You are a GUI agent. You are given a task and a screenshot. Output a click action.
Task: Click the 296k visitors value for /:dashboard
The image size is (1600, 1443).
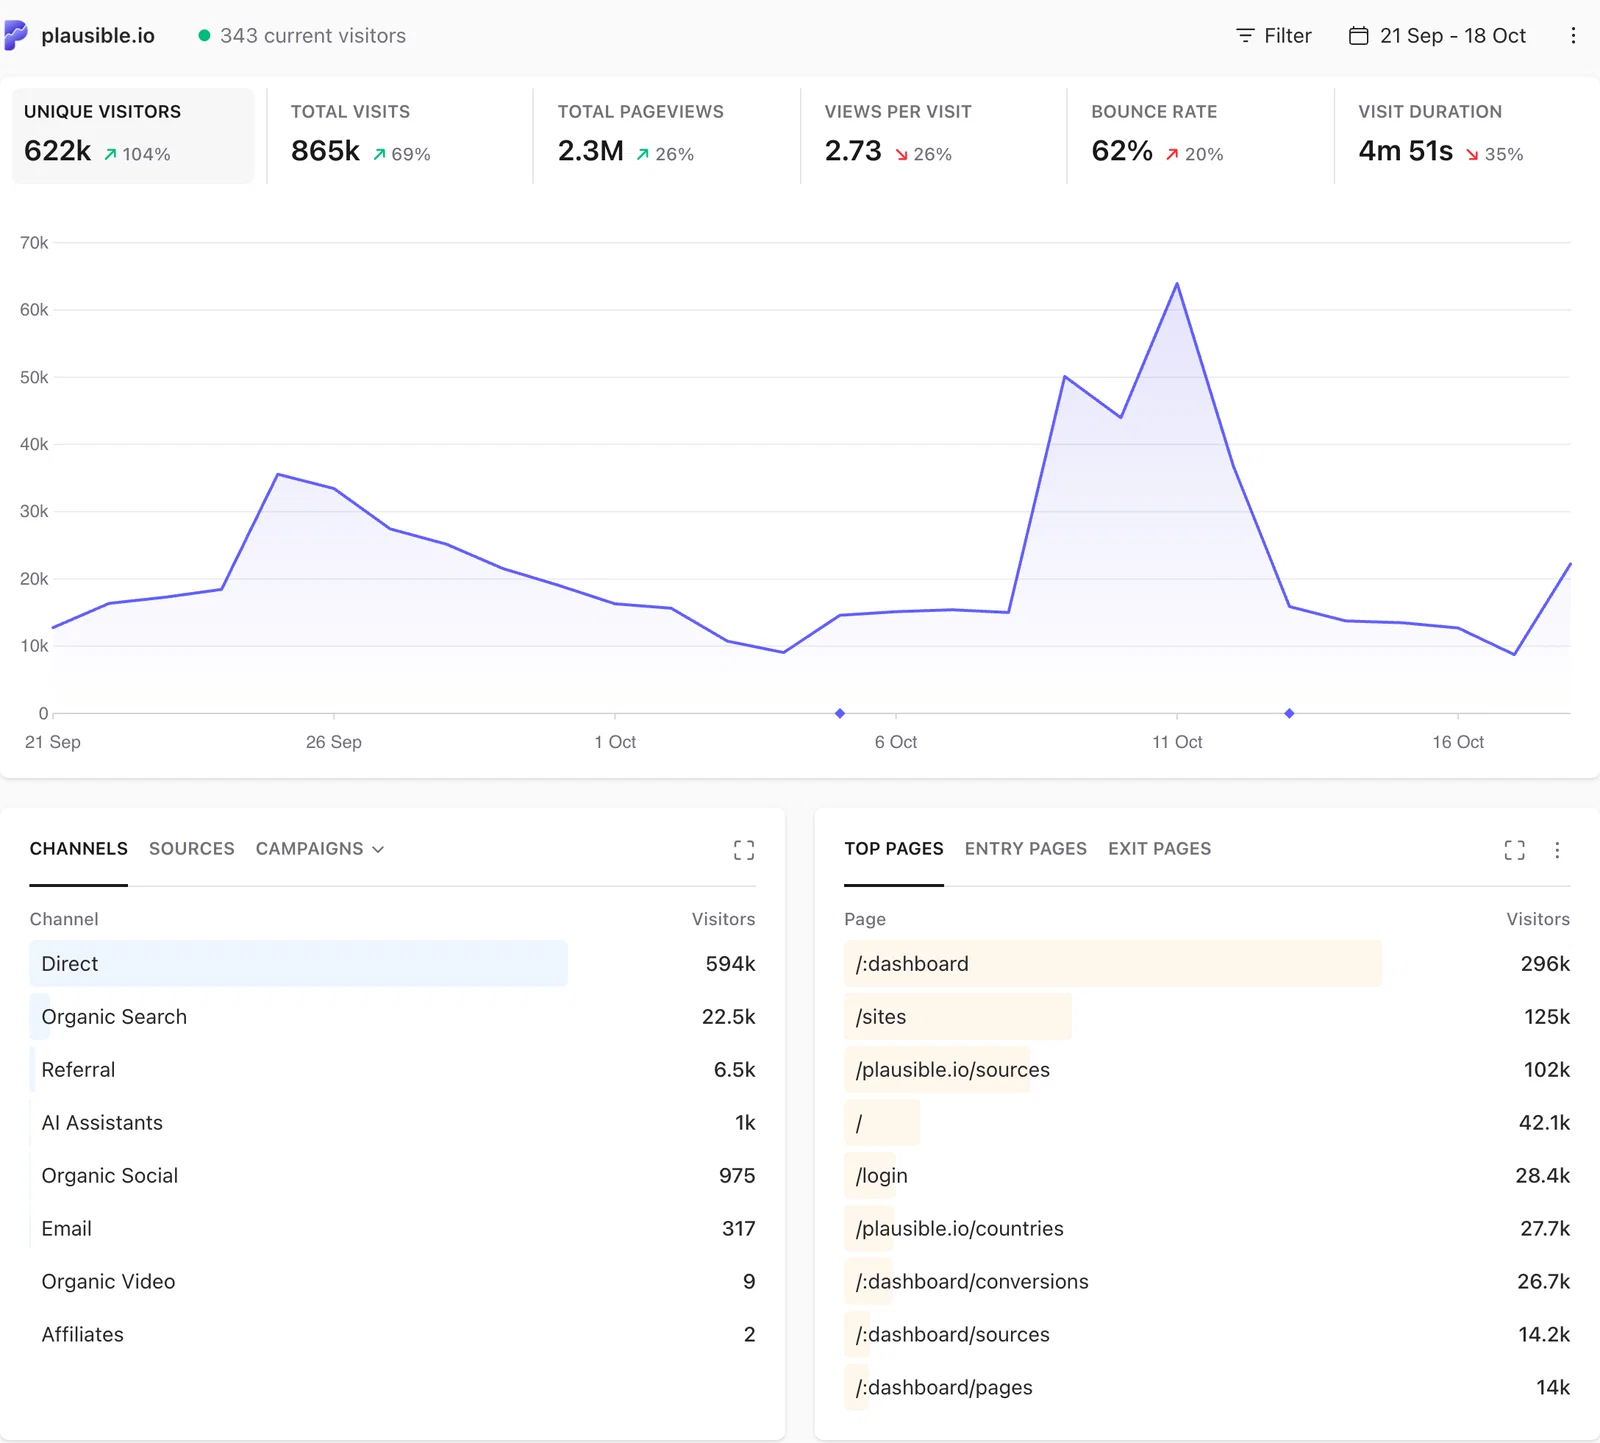1545,964
